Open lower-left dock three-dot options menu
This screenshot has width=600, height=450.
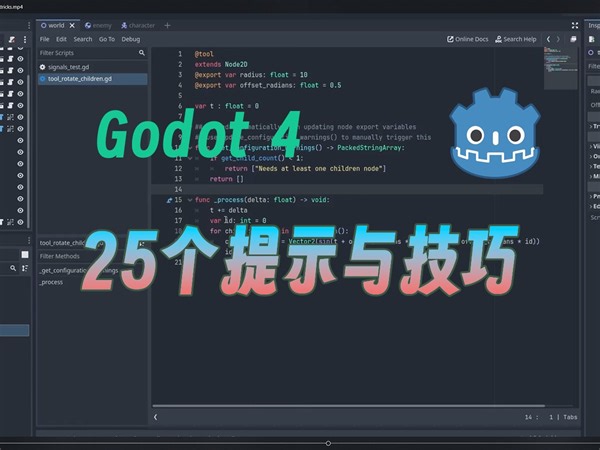pos(29,240)
